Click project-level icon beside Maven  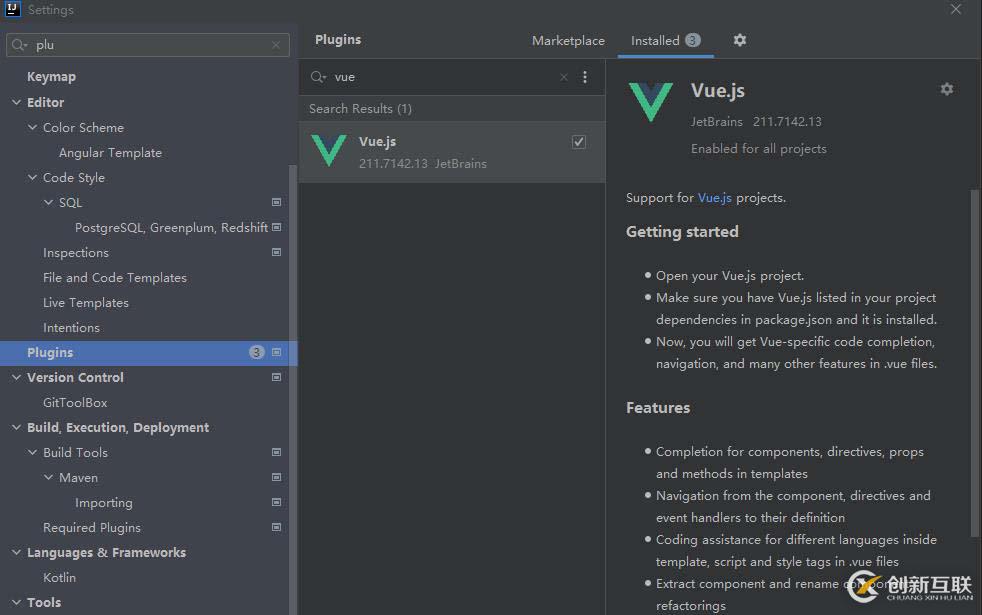pyautogui.click(x=276, y=477)
